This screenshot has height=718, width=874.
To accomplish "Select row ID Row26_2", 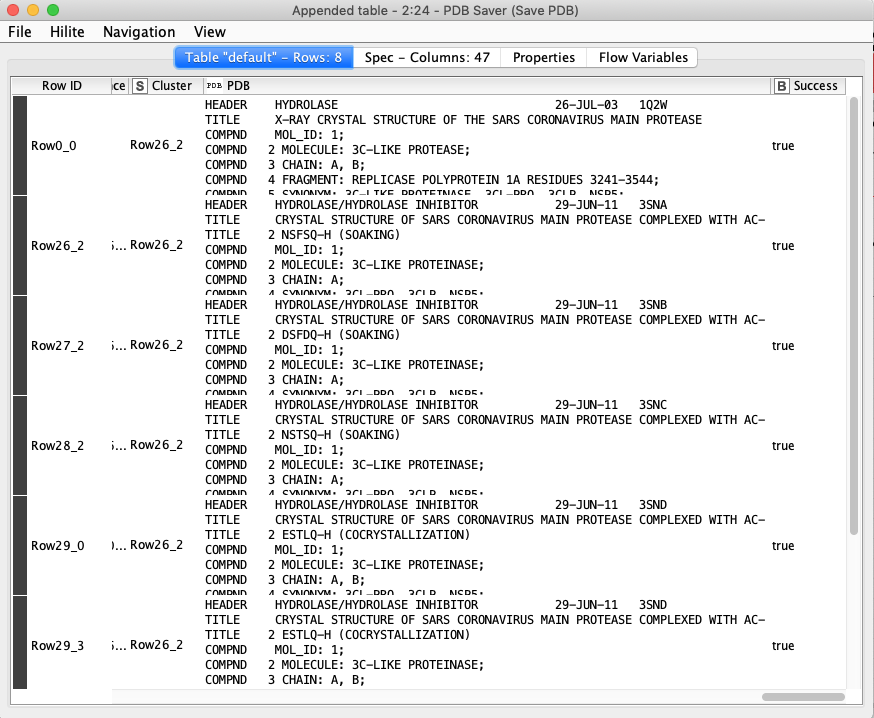I will point(57,246).
